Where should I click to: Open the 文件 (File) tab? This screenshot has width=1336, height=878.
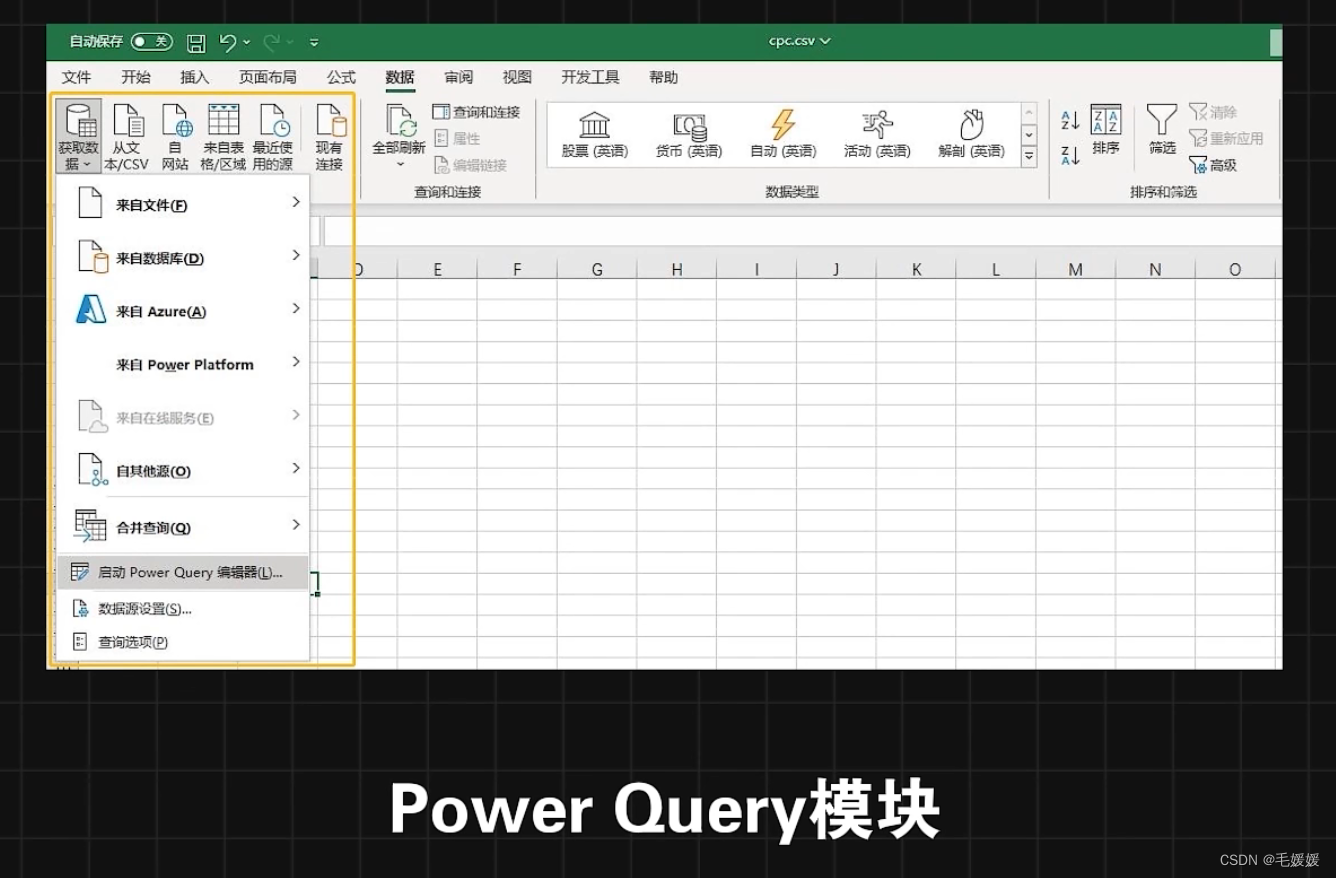tap(76, 77)
